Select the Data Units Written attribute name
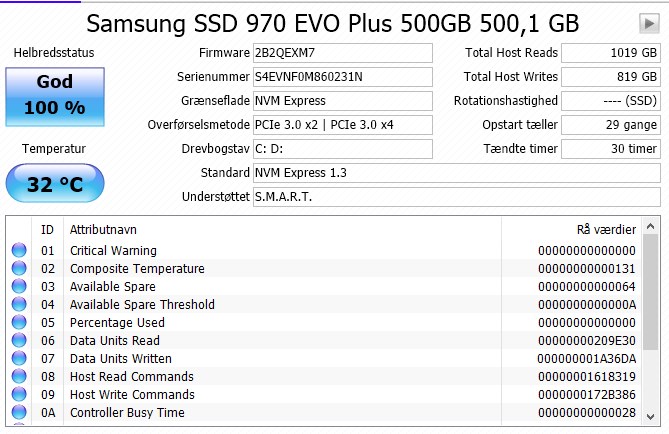The width and height of the screenshot is (669, 434). (121, 358)
